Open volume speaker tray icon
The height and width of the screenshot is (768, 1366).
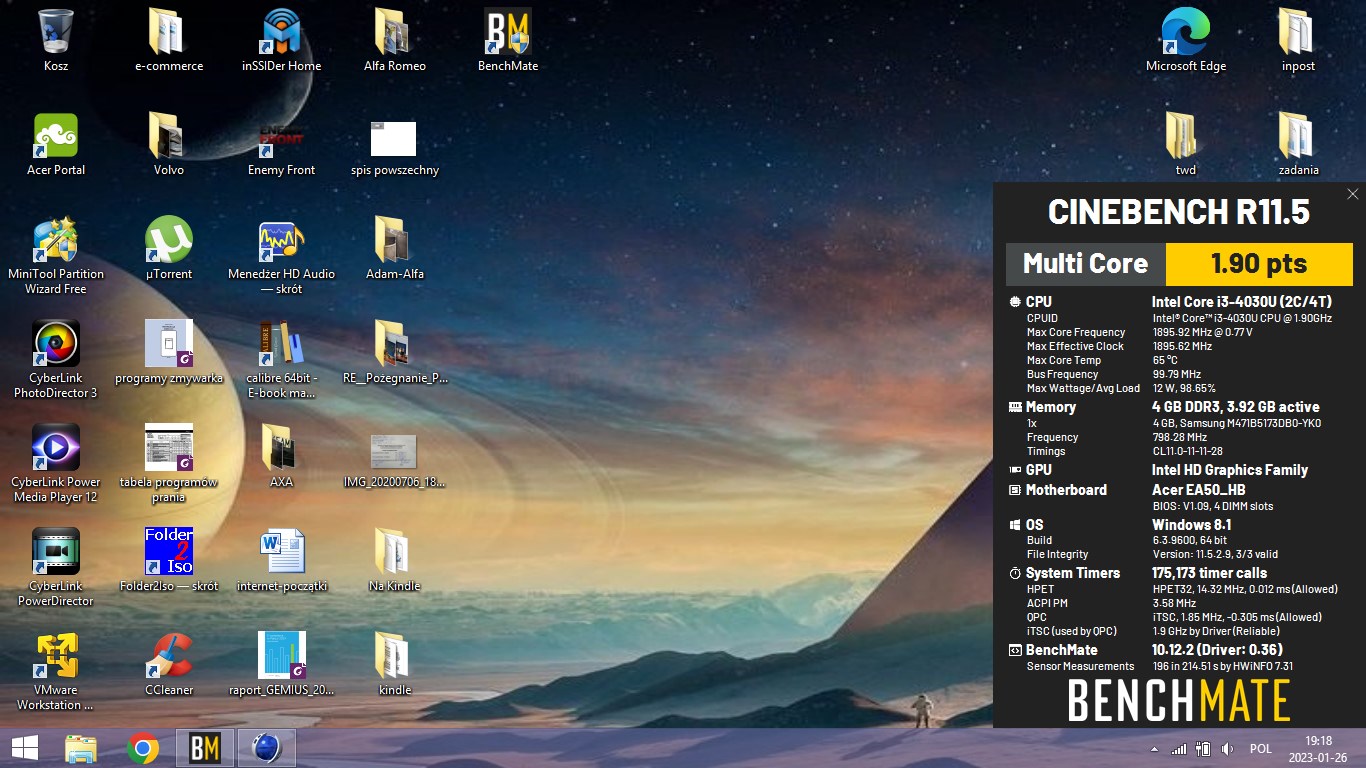1228,749
